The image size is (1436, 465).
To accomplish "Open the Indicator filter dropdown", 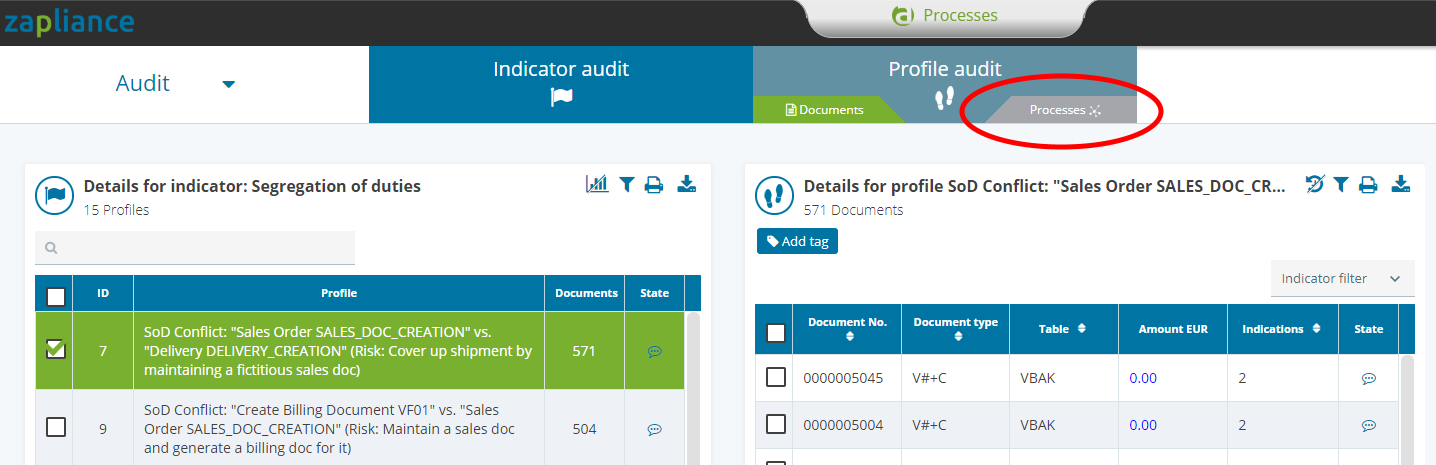I will click(x=1342, y=279).
